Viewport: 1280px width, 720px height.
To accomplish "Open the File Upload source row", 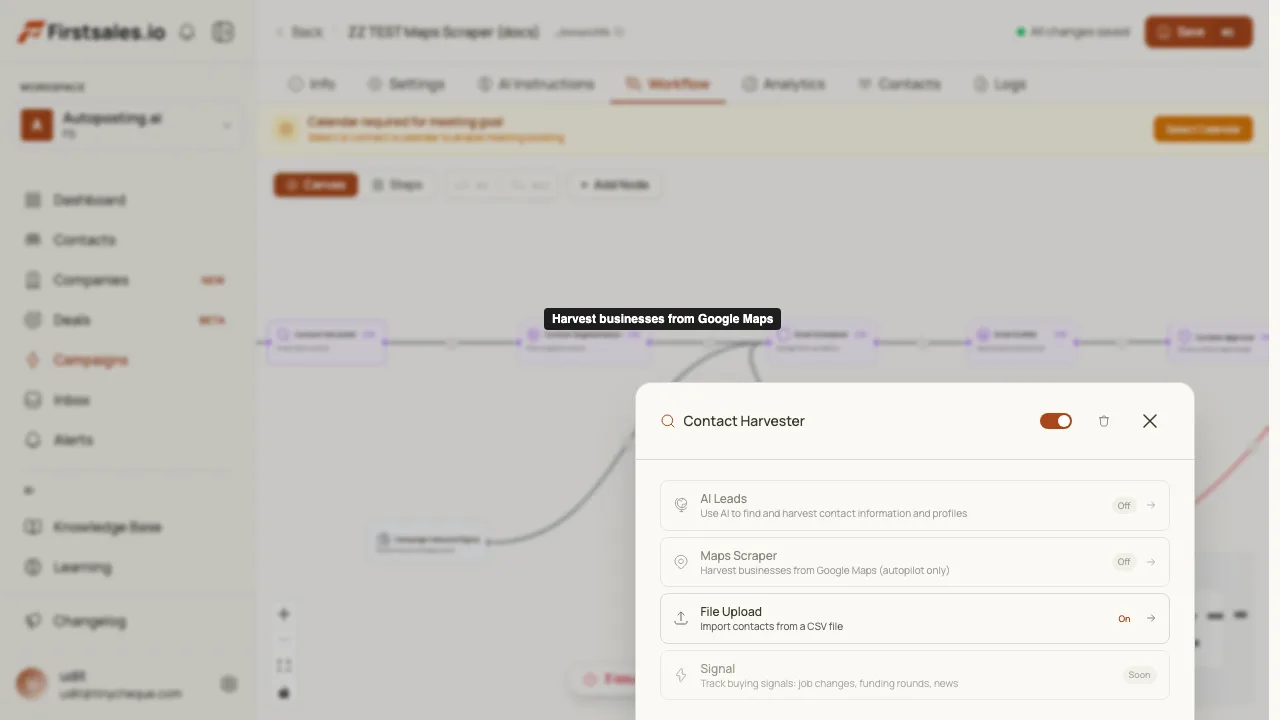I will 915,618.
